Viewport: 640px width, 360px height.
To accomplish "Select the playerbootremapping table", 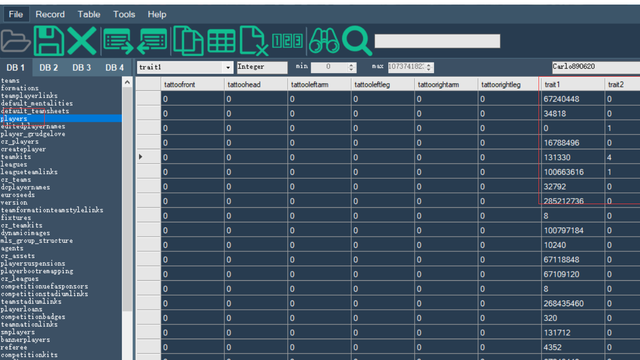I will [x=37, y=271].
